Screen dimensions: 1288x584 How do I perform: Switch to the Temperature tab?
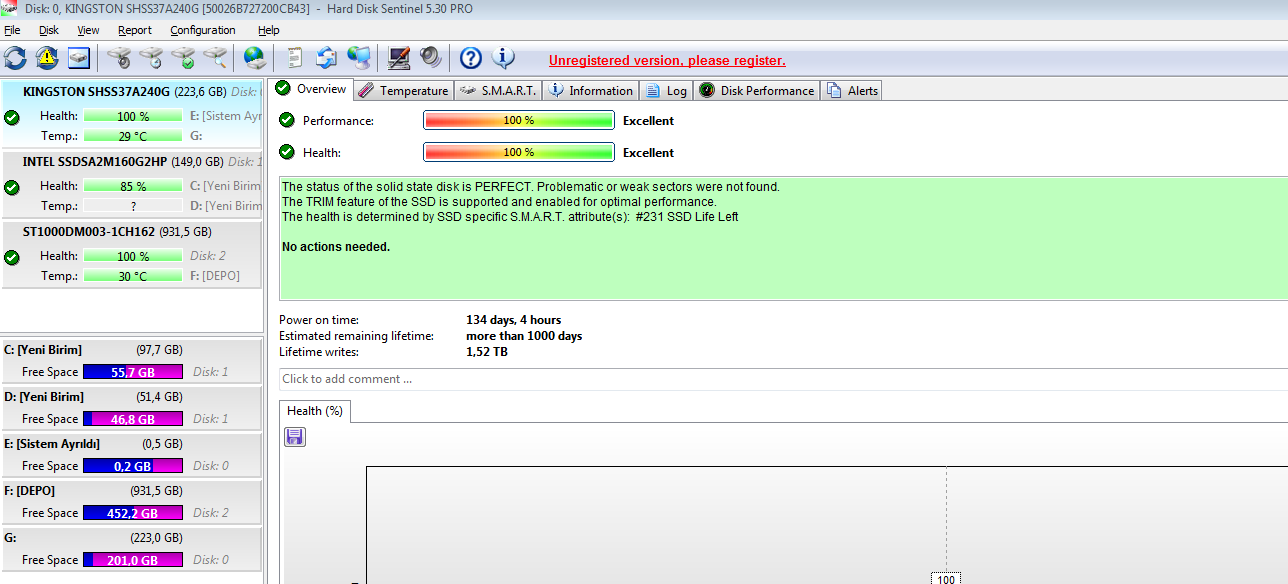click(x=404, y=90)
